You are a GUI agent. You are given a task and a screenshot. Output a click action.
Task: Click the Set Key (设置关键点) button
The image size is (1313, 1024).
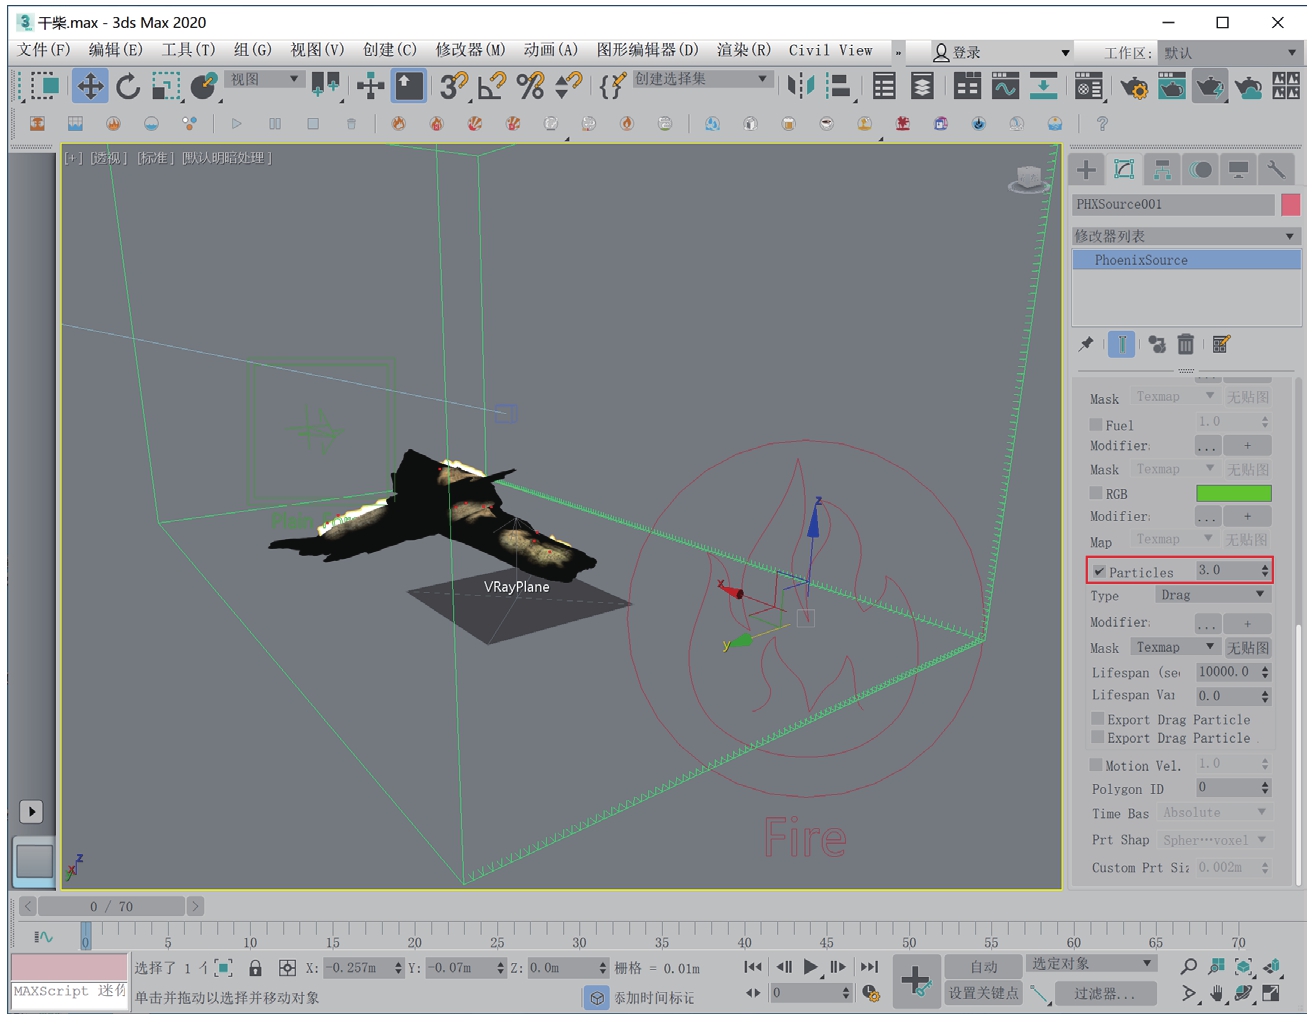pyautogui.click(x=983, y=993)
